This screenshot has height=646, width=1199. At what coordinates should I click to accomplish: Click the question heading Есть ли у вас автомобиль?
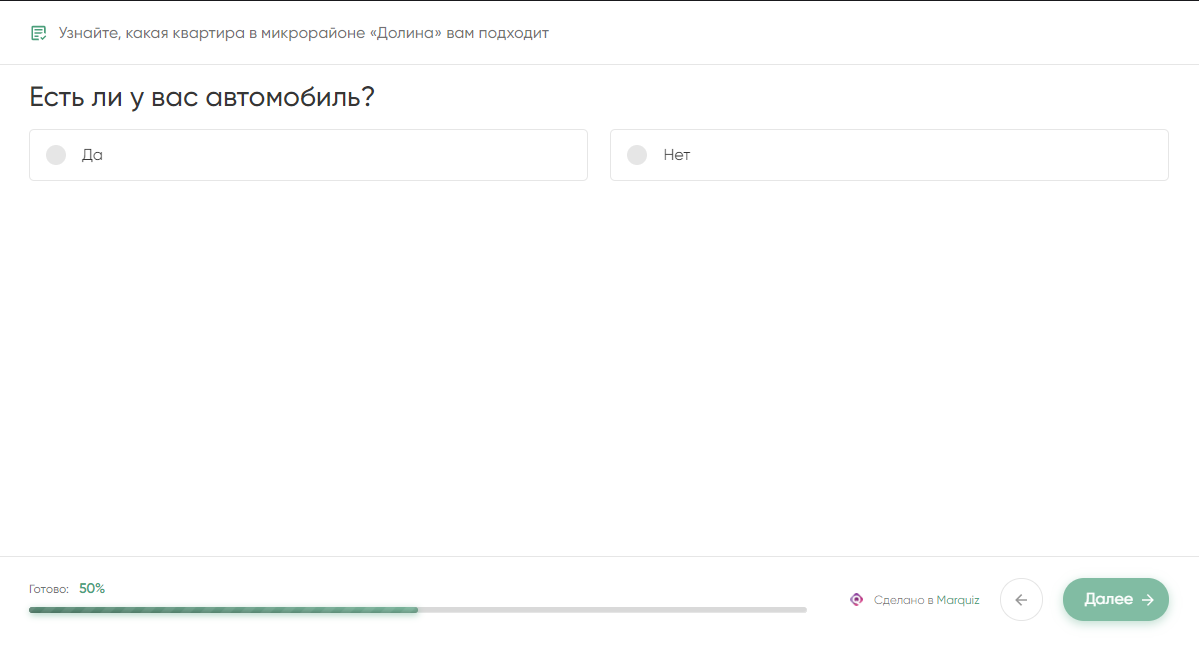pyautogui.click(x=202, y=97)
